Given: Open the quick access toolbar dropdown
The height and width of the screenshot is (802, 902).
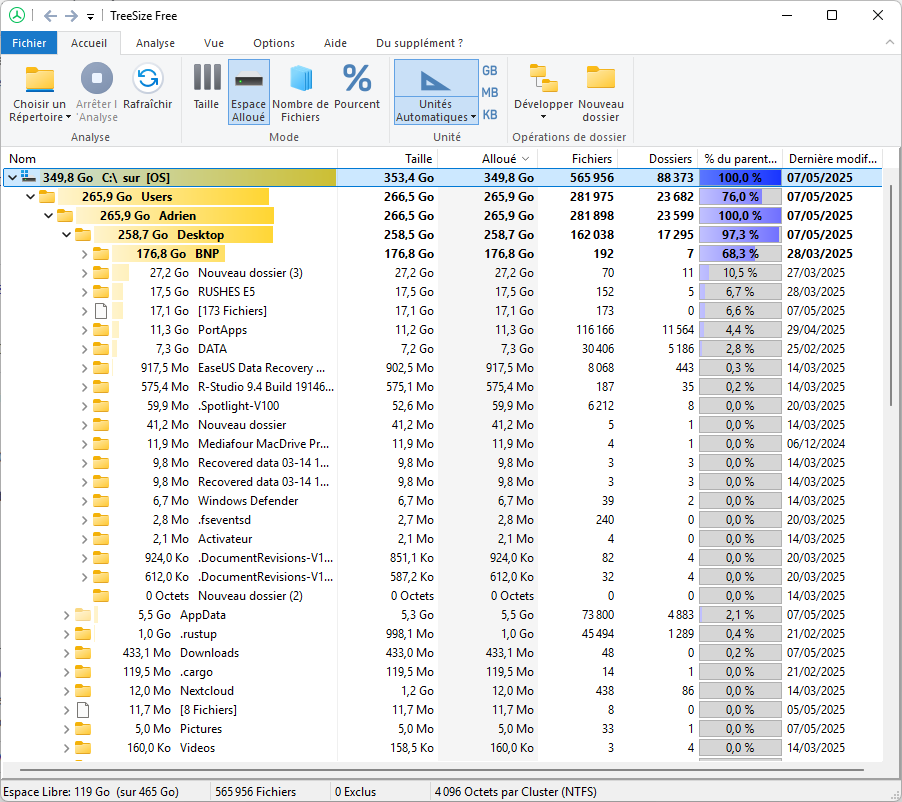Looking at the screenshot, I should point(90,17).
